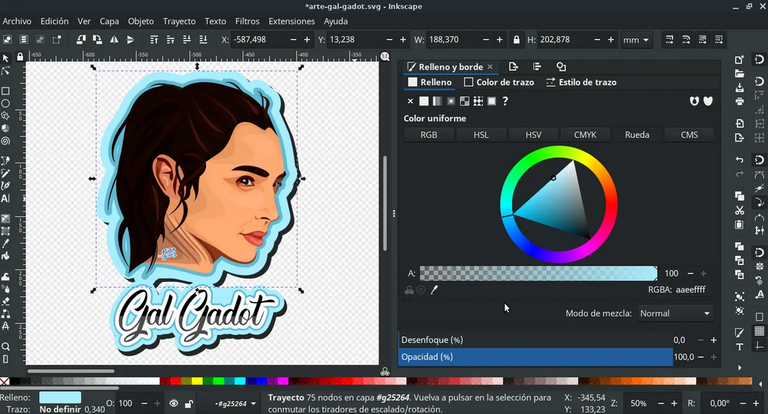This screenshot has width=768, height=414.
Task: Select the Rueda color mode button
Action: (637, 135)
